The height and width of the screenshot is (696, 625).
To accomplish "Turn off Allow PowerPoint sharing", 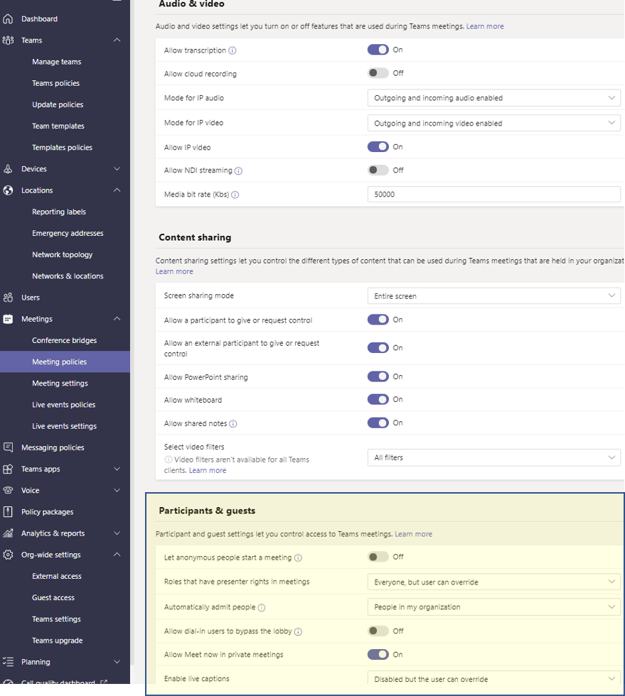I will pos(378,376).
